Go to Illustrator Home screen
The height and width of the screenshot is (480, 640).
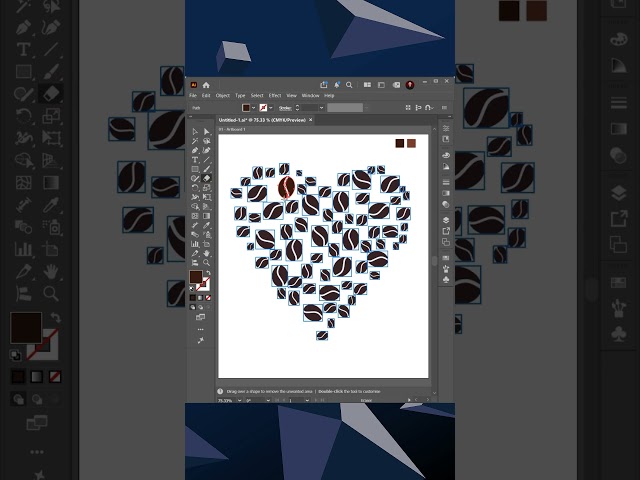[206, 85]
